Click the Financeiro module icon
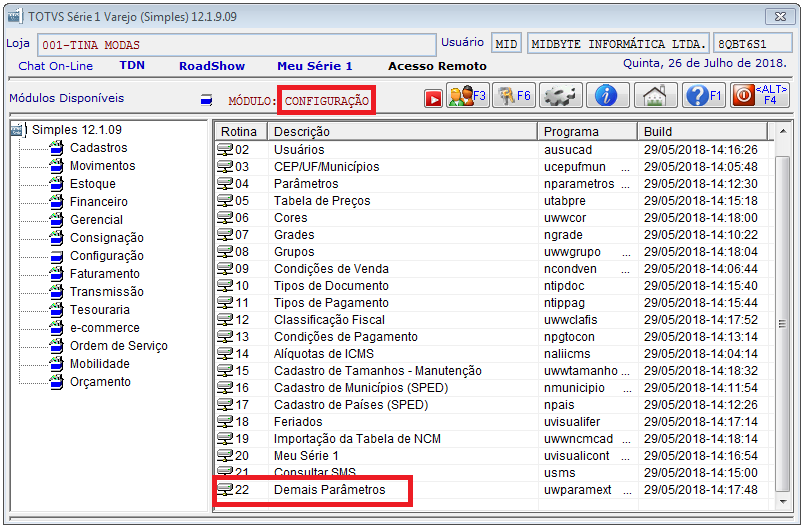801x525 pixels. click(57, 202)
